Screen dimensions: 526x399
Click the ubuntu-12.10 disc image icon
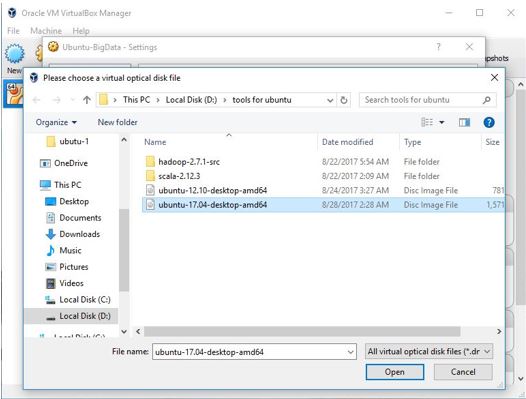click(x=150, y=190)
